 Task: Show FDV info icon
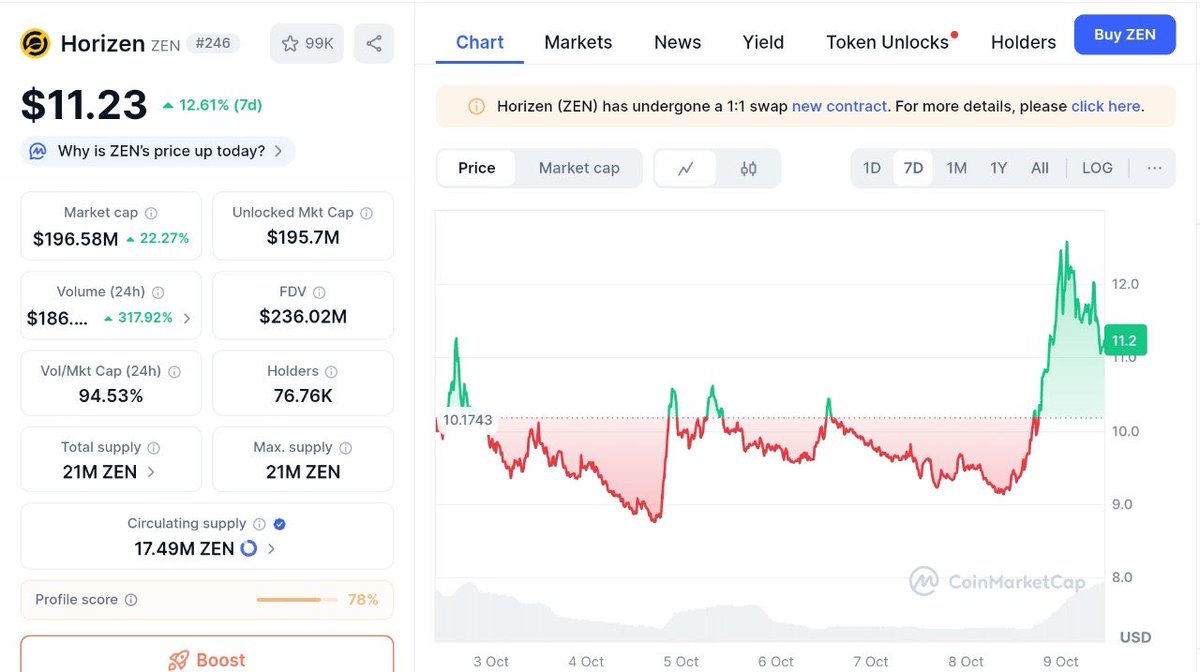[319, 292]
